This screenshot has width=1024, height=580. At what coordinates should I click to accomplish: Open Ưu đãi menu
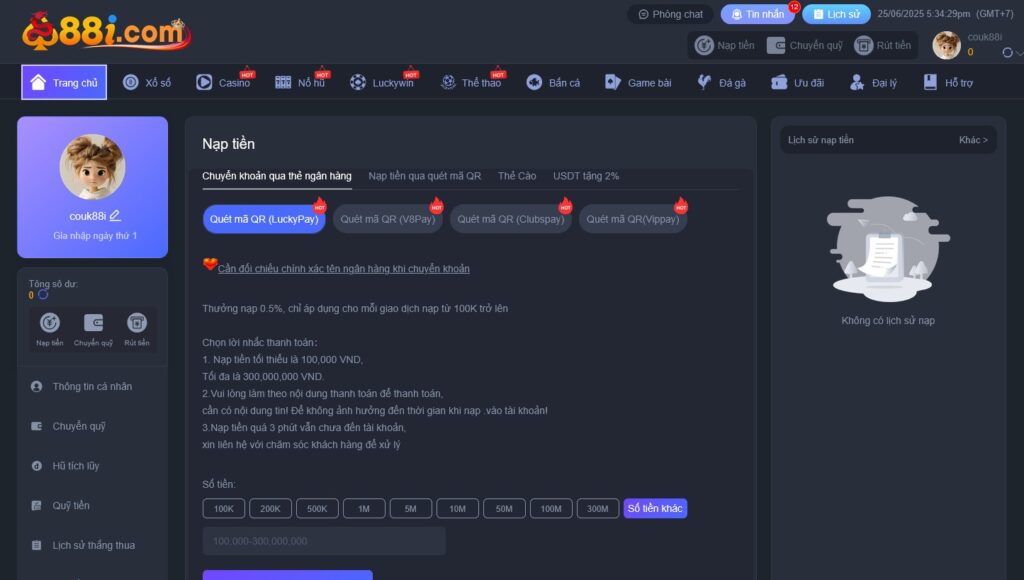tap(797, 83)
